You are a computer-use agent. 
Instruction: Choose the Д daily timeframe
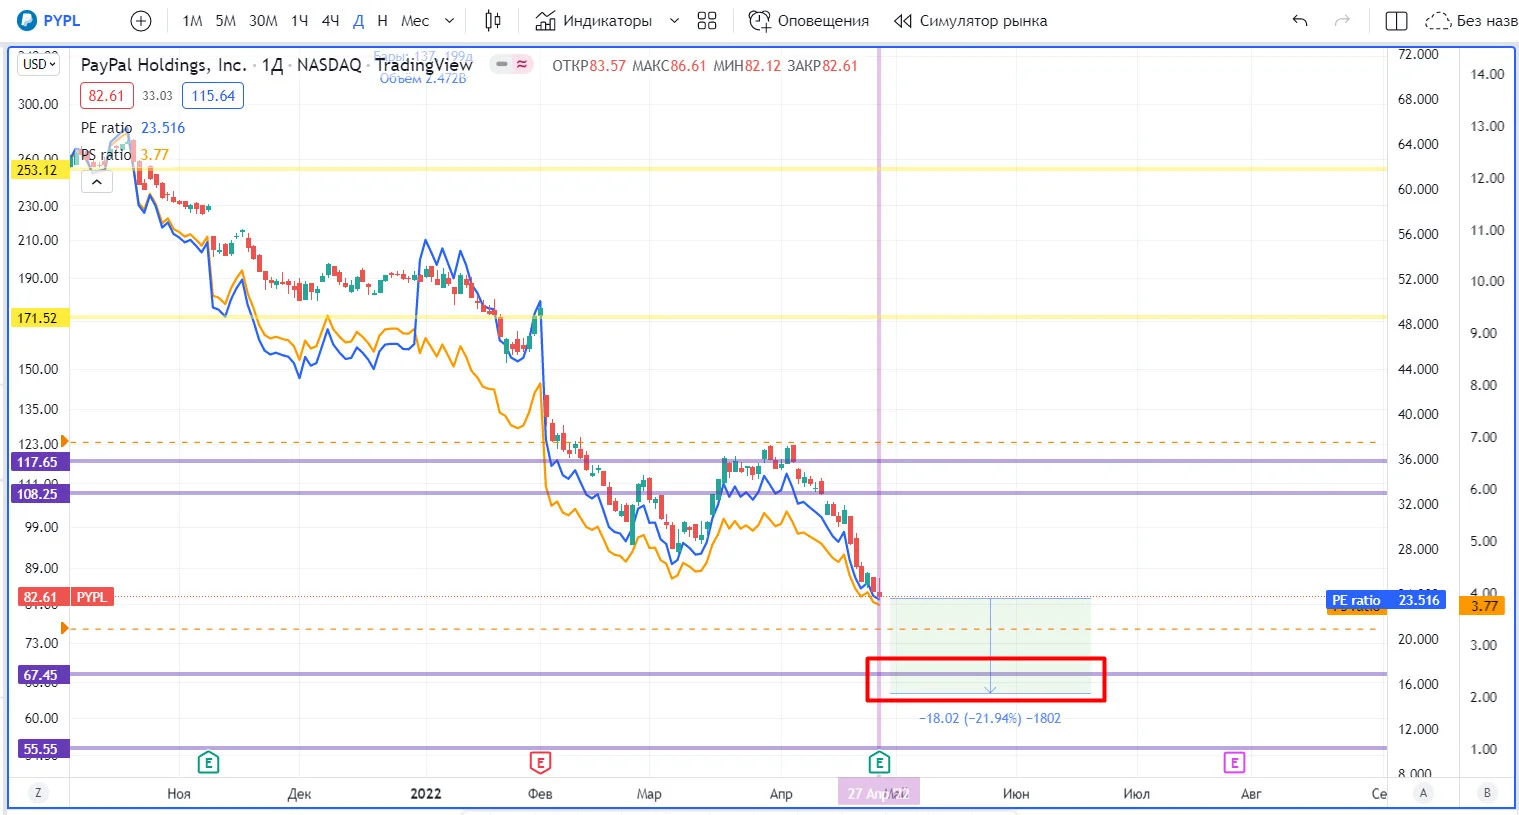click(358, 20)
